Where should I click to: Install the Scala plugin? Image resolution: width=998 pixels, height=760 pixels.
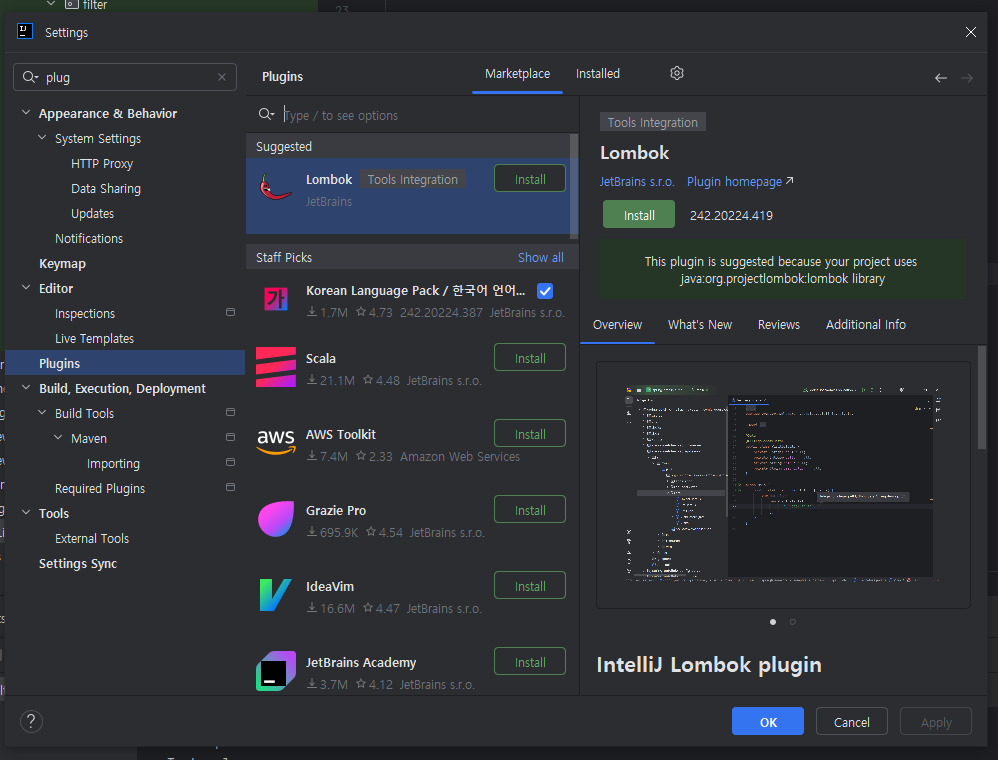point(530,358)
